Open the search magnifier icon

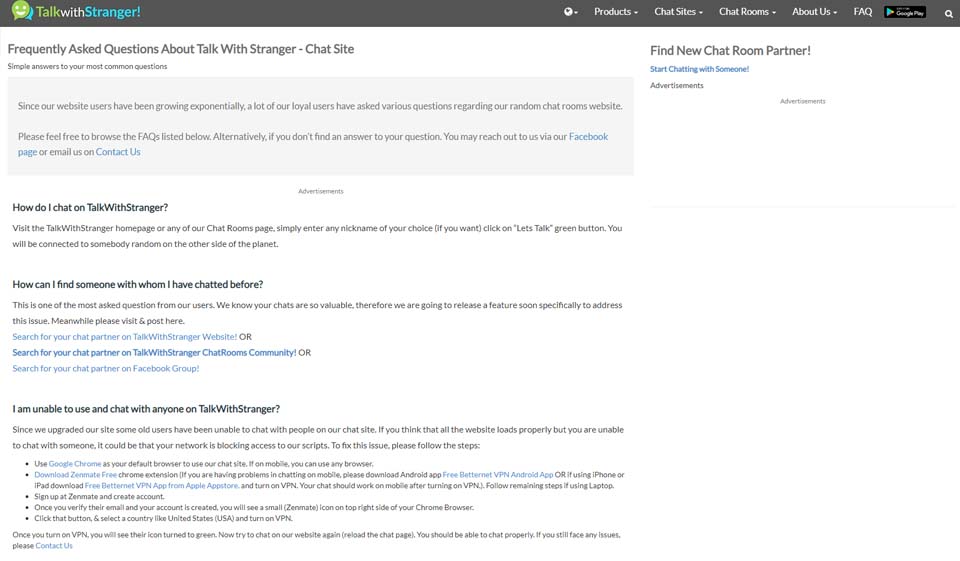coord(949,13)
